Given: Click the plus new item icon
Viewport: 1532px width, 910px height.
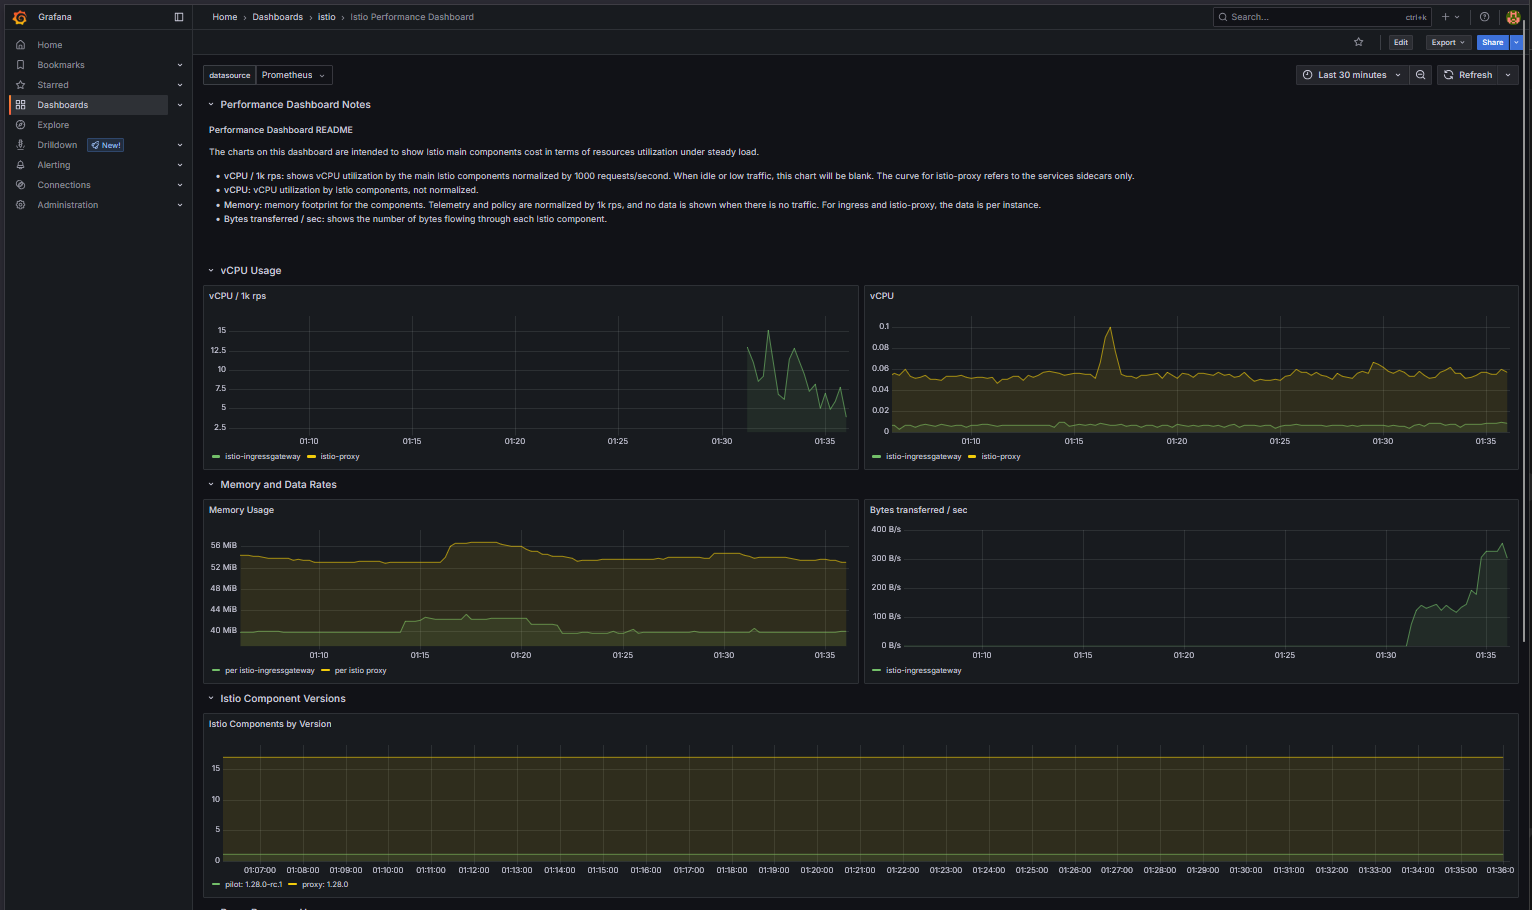Looking at the screenshot, I should pos(1446,17).
